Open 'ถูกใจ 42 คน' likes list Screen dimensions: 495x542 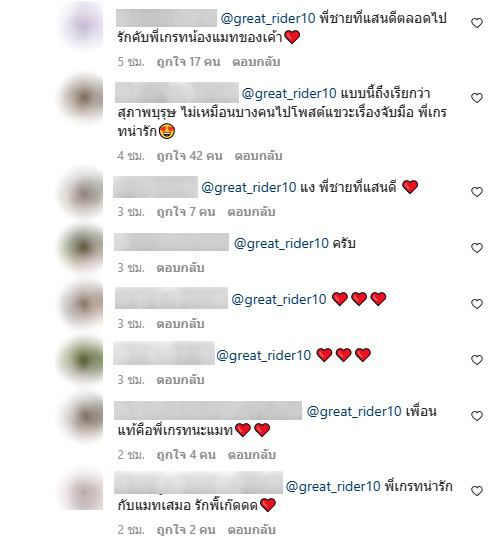189,156
